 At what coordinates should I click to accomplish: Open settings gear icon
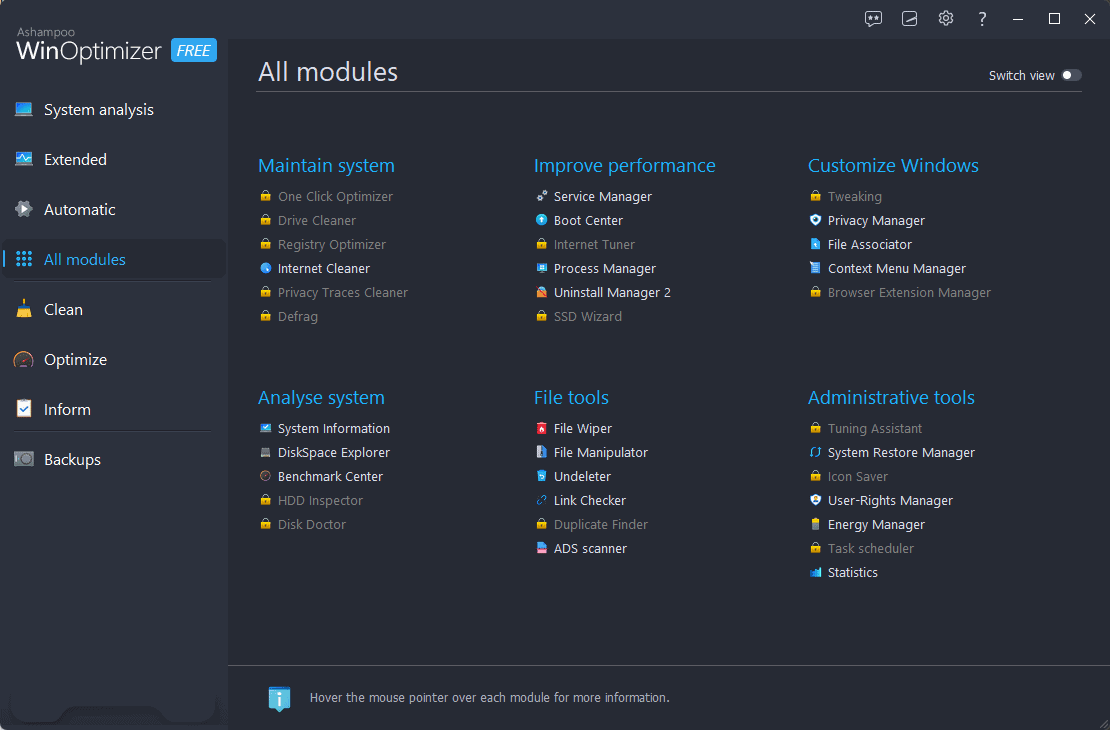click(946, 18)
